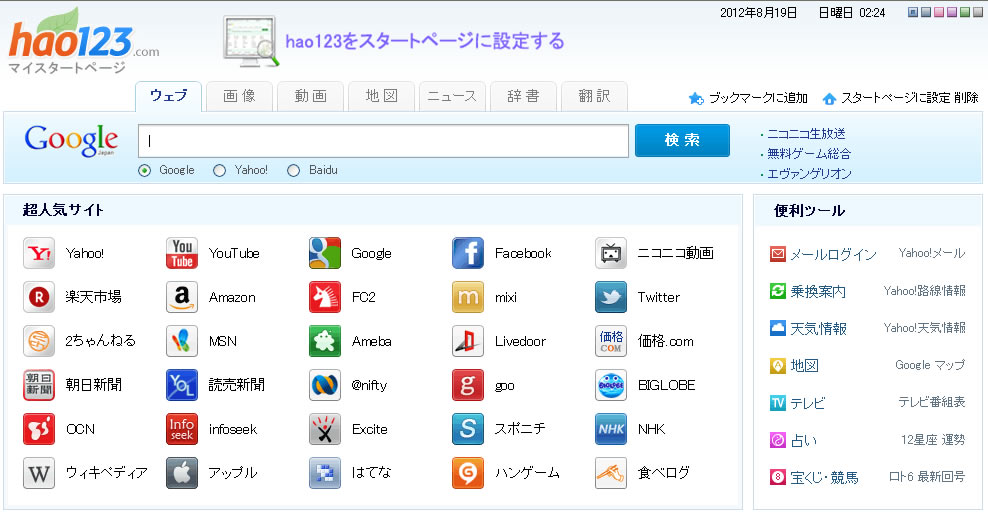
Task: Open the OCN icon
Action: pos(38,429)
